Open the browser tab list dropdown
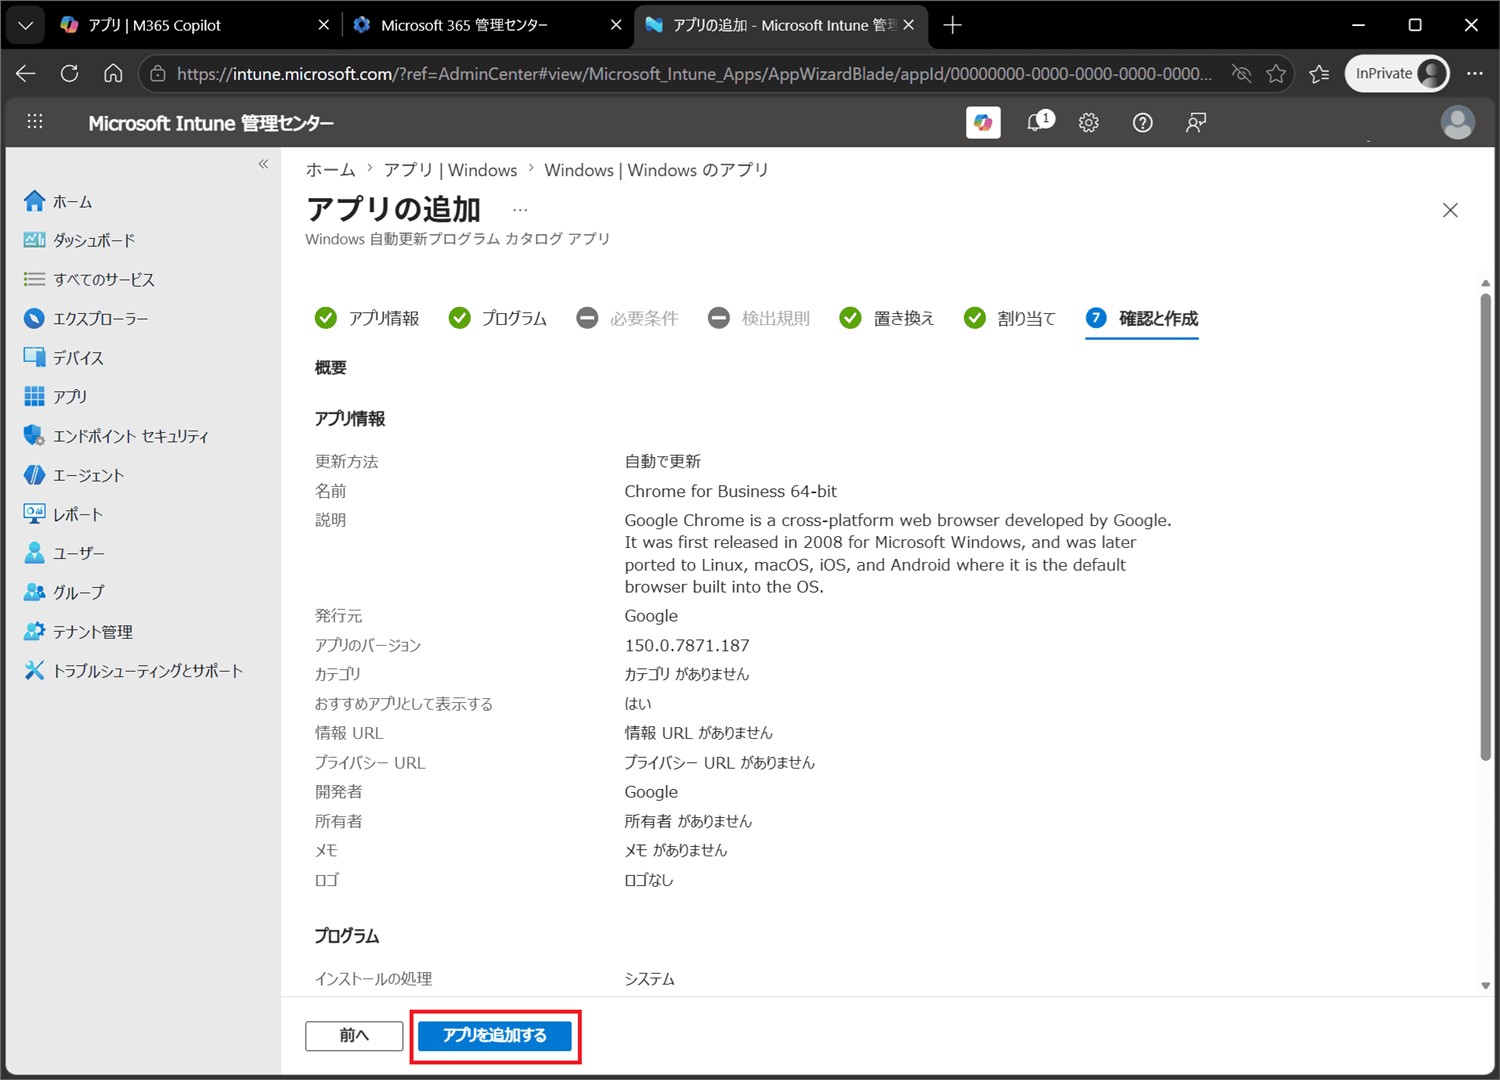Viewport: 1500px width, 1080px height. [x=25, y=25]
